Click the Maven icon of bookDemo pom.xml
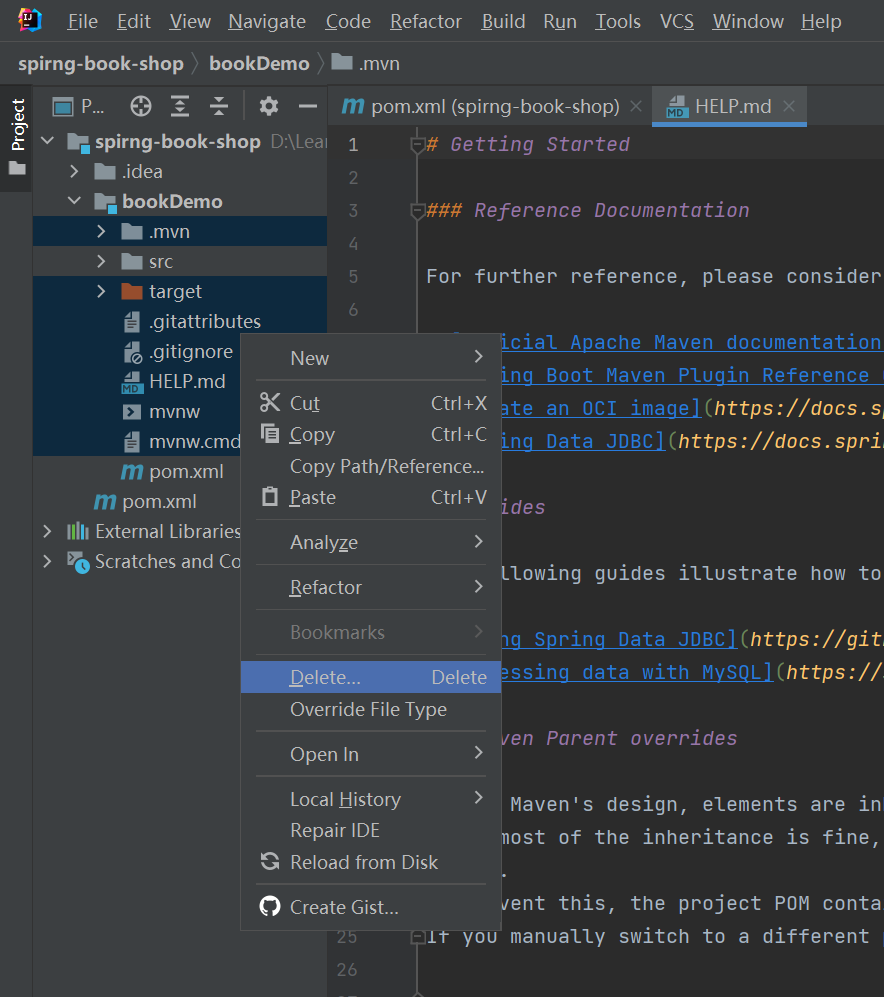Image resolution: width=884 pixels, height=997 pixels. pyautogui.click(x=132, y=471)
